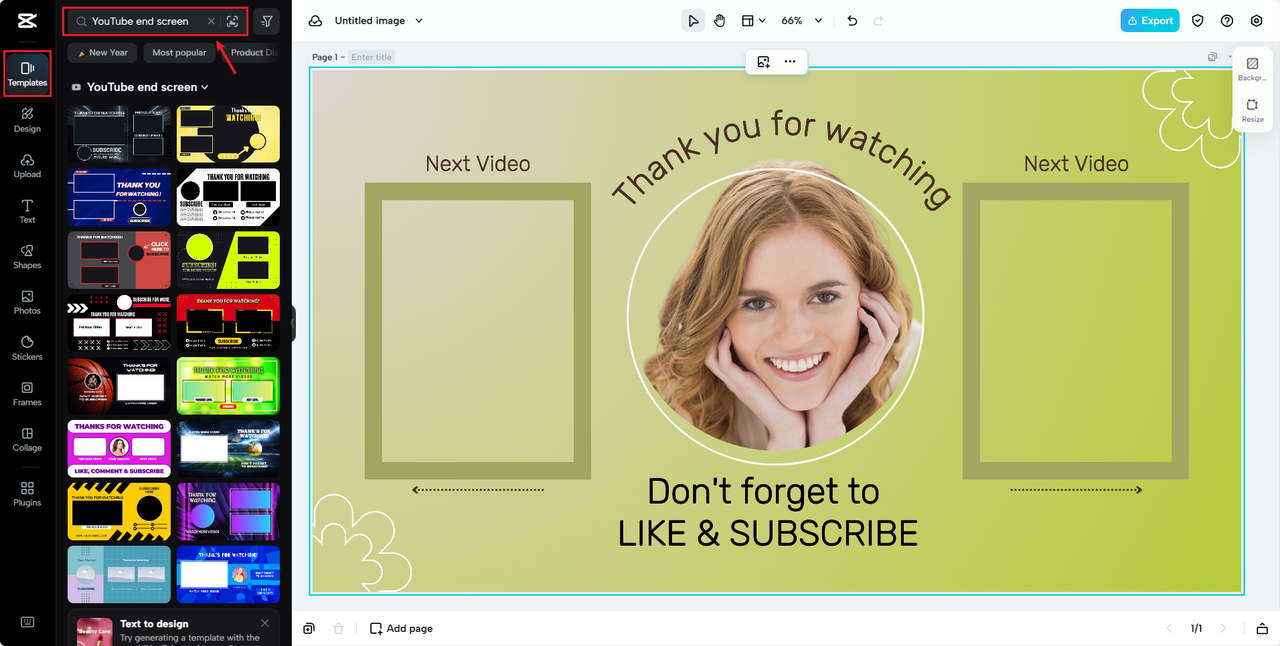The image size is (1280, 646).
Task: Open the Templates panel in sidebar
Action: (x=27, y=73)
